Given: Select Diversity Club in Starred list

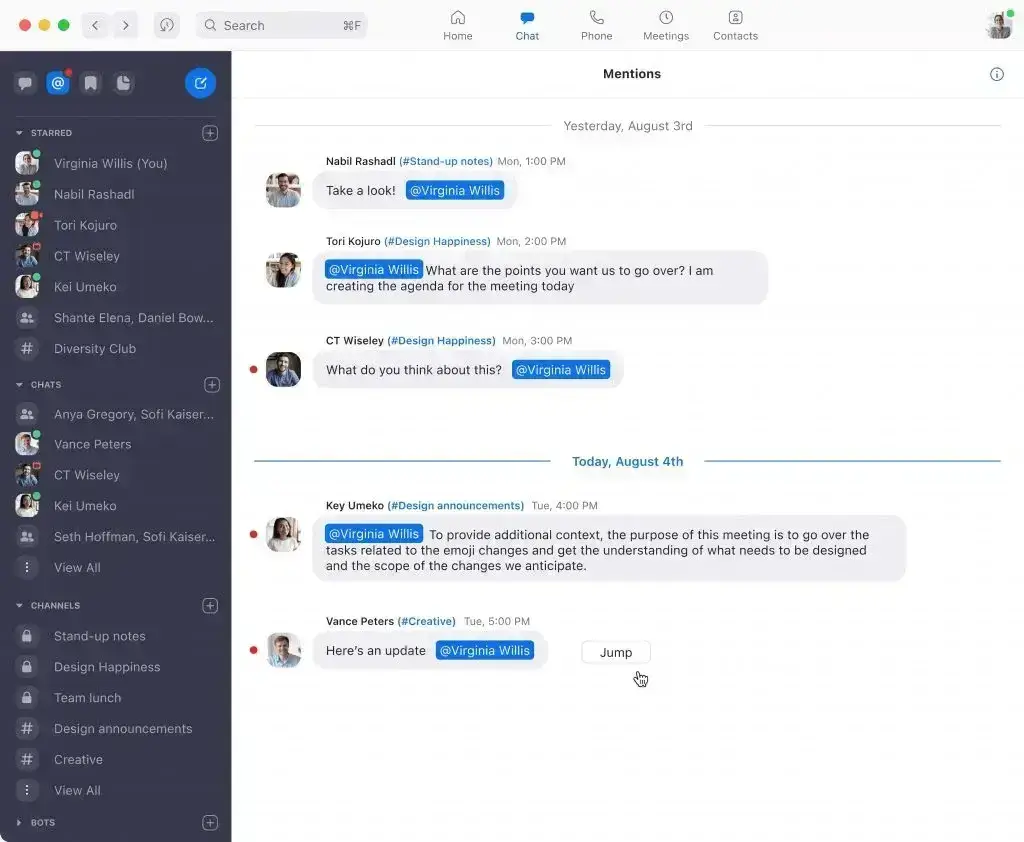Looking at the screenshot, I should (95, 348).
